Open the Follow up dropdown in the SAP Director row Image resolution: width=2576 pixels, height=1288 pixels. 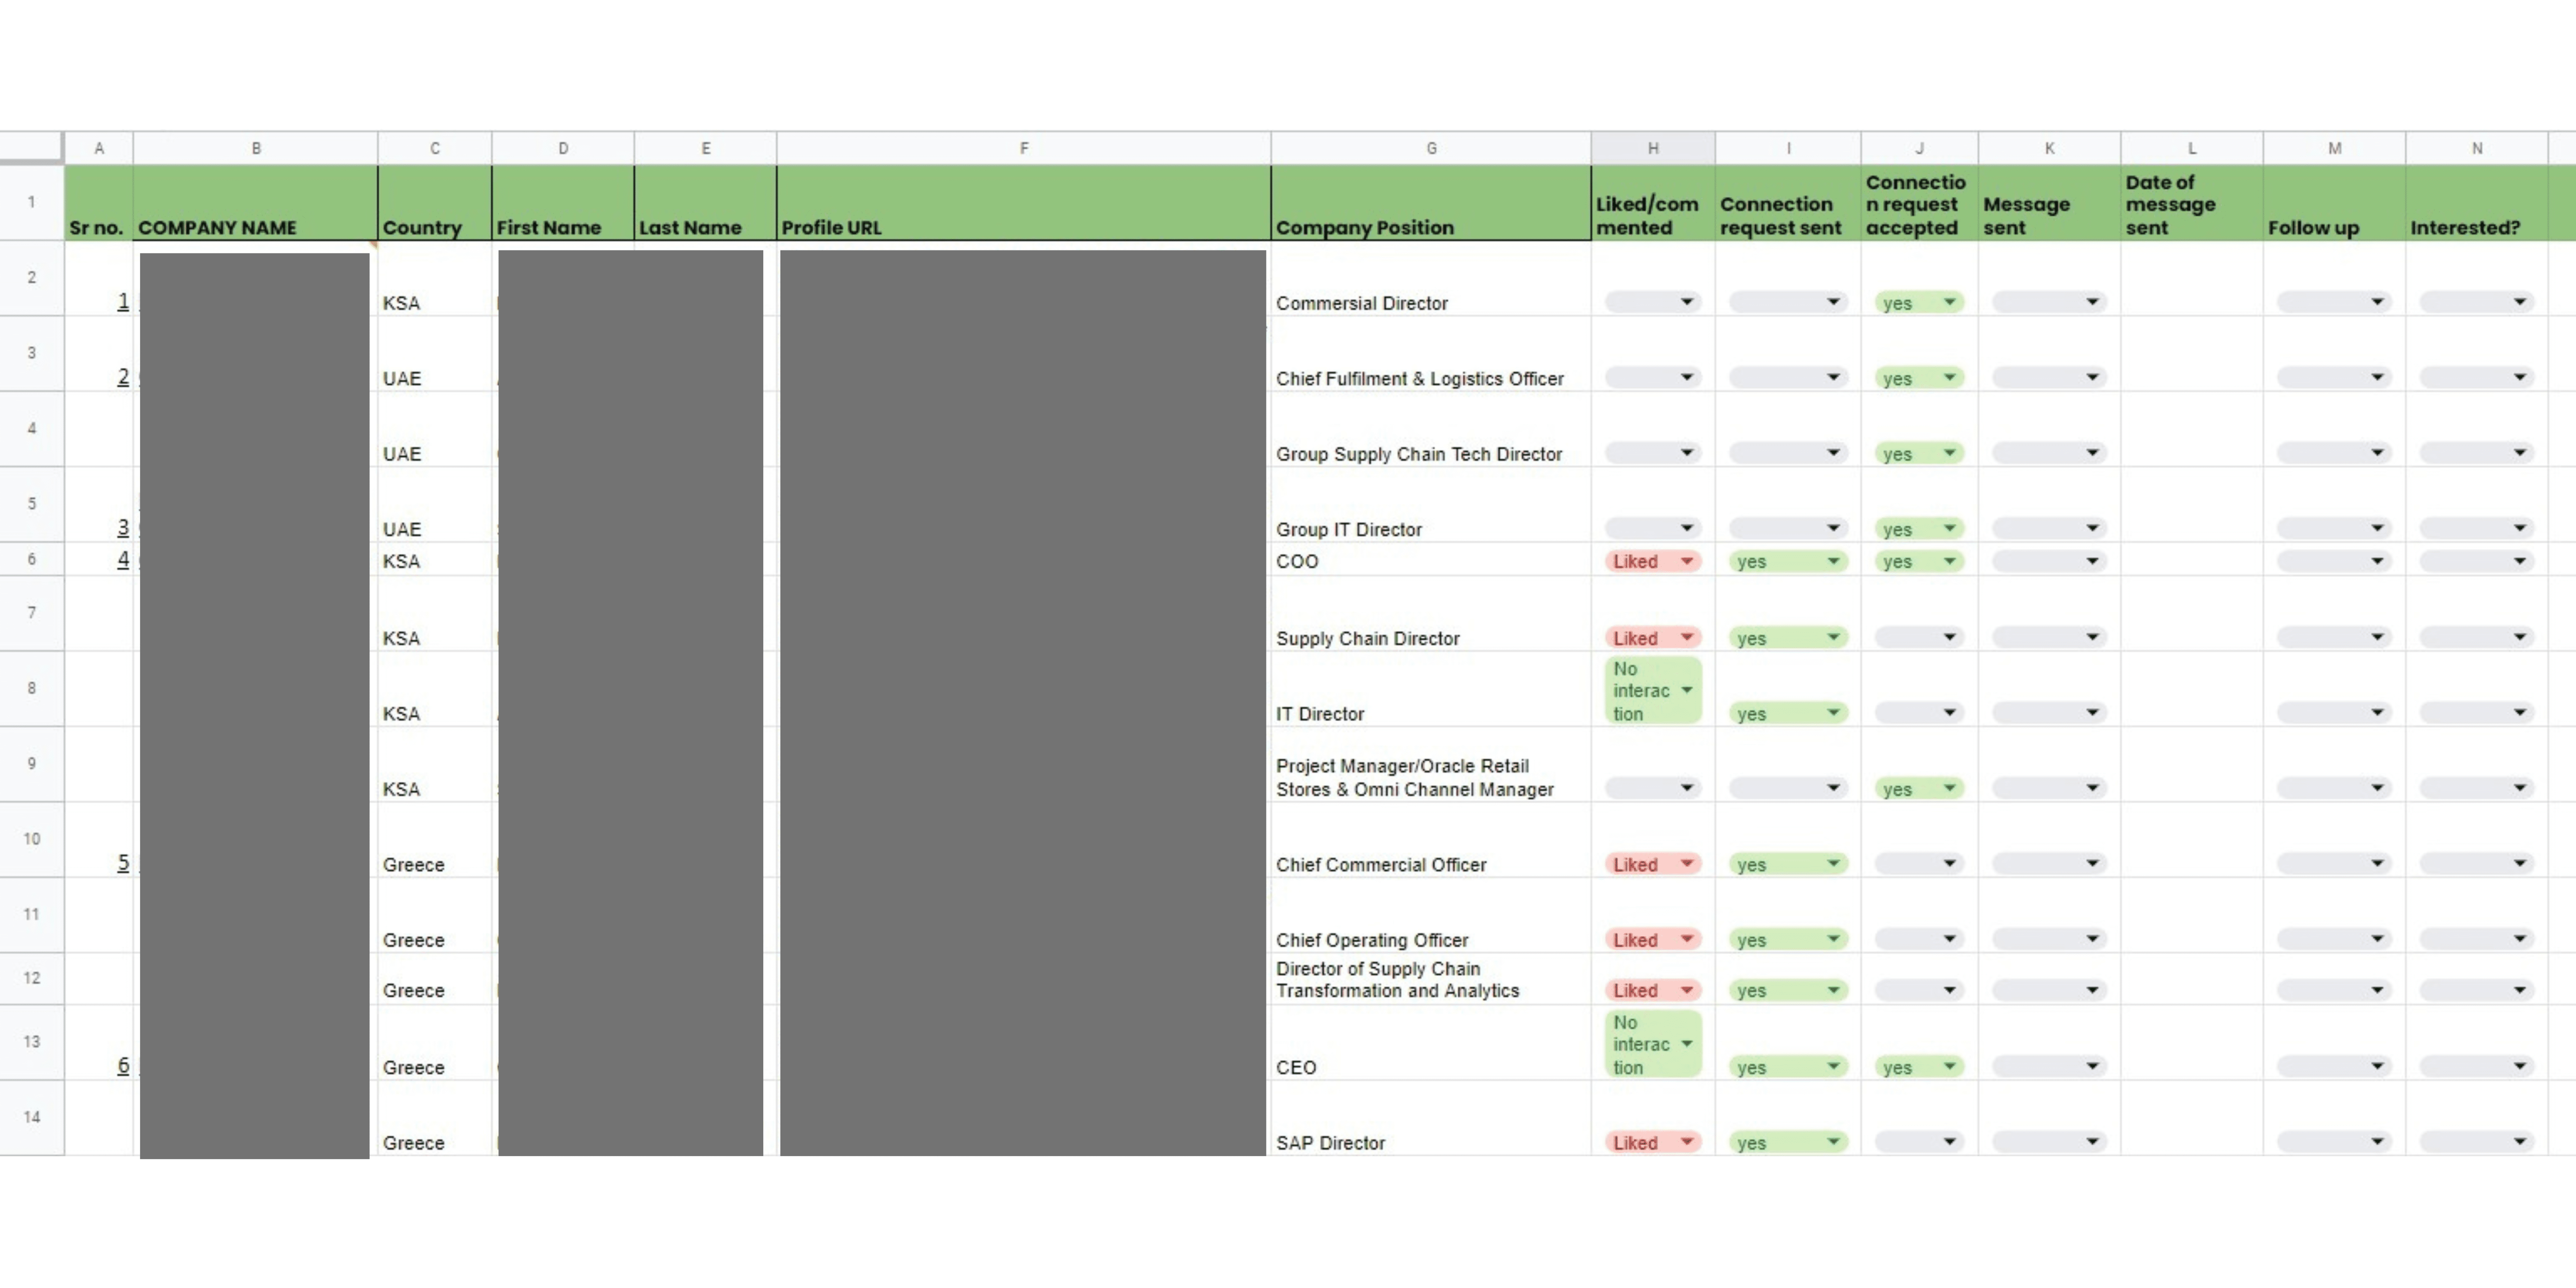pos(2334,1141)
